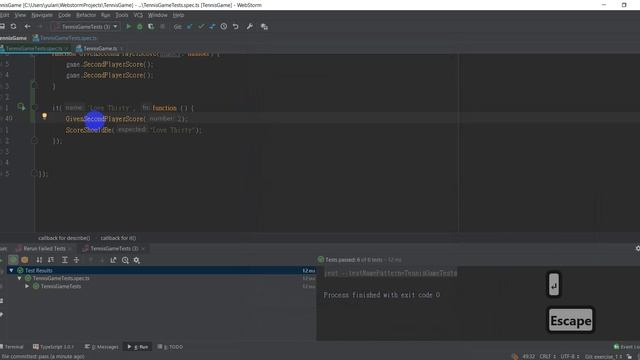Export test results icon in Run toolbar

pos(113,260)
